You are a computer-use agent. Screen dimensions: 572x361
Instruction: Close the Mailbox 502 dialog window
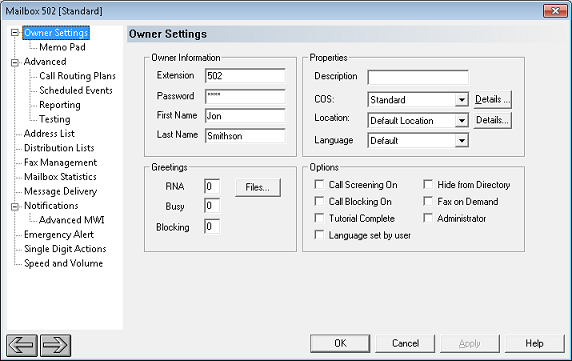[x=555, y=11]
